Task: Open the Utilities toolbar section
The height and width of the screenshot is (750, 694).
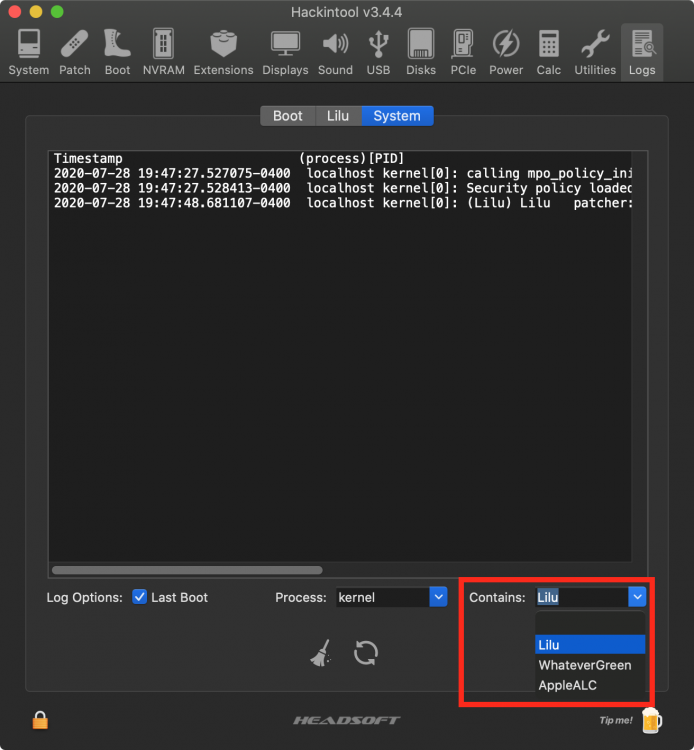Action: pos(595,52)
